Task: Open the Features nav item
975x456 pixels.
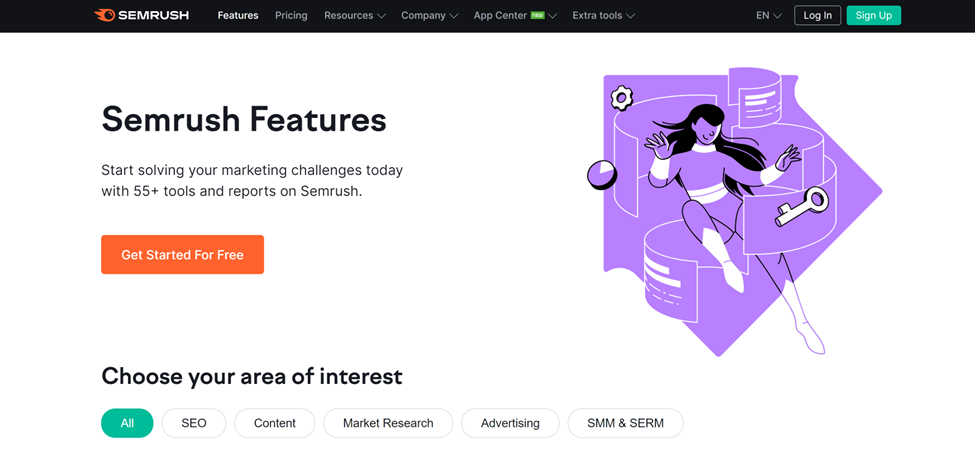Action: pos(238,16)
